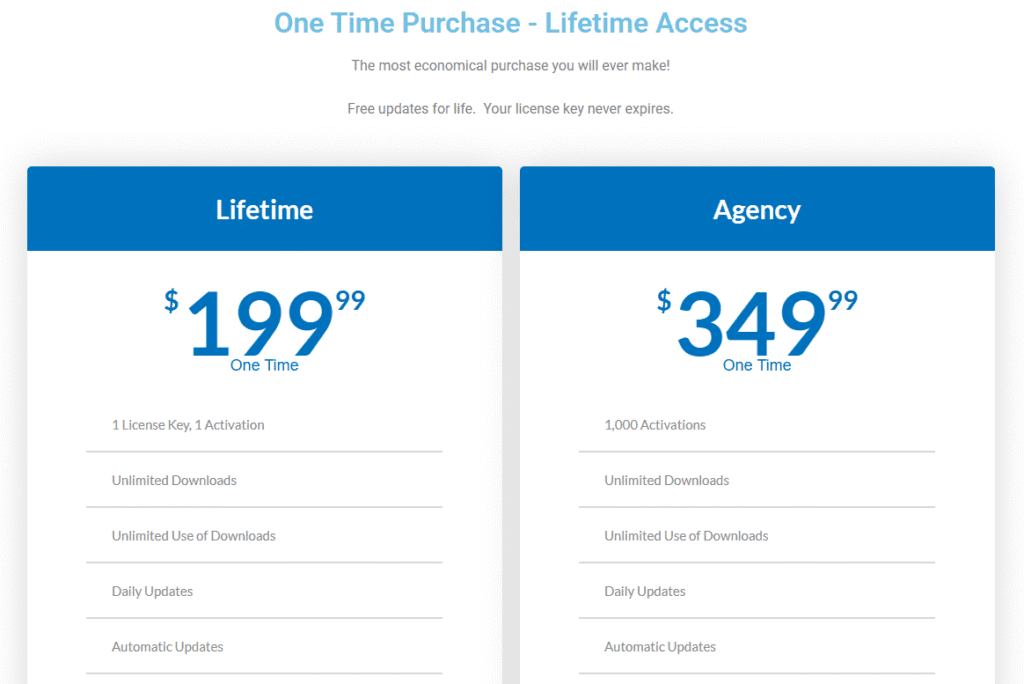Viewport: 1024px width, 684px height.
Task: Select the $349.99 Agency price
Action: (757, 322)
